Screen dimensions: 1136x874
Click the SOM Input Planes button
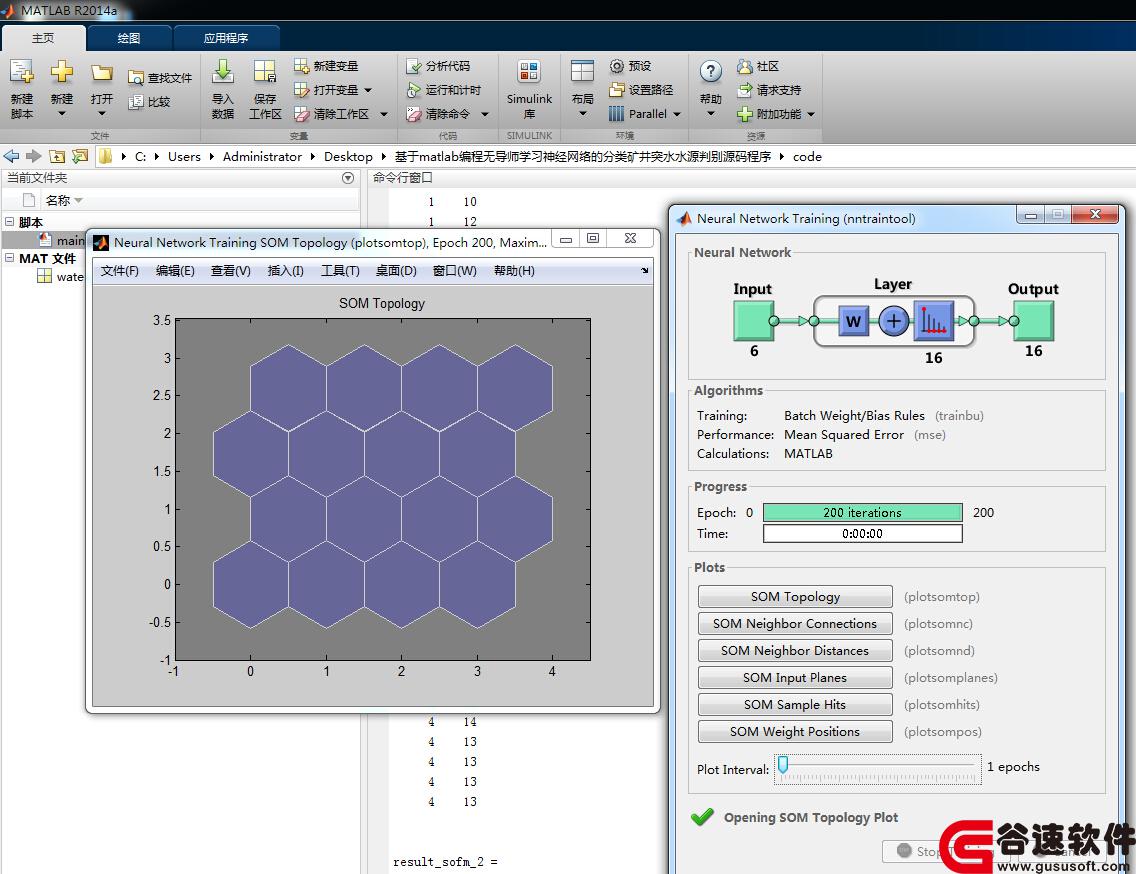point(795,678)
